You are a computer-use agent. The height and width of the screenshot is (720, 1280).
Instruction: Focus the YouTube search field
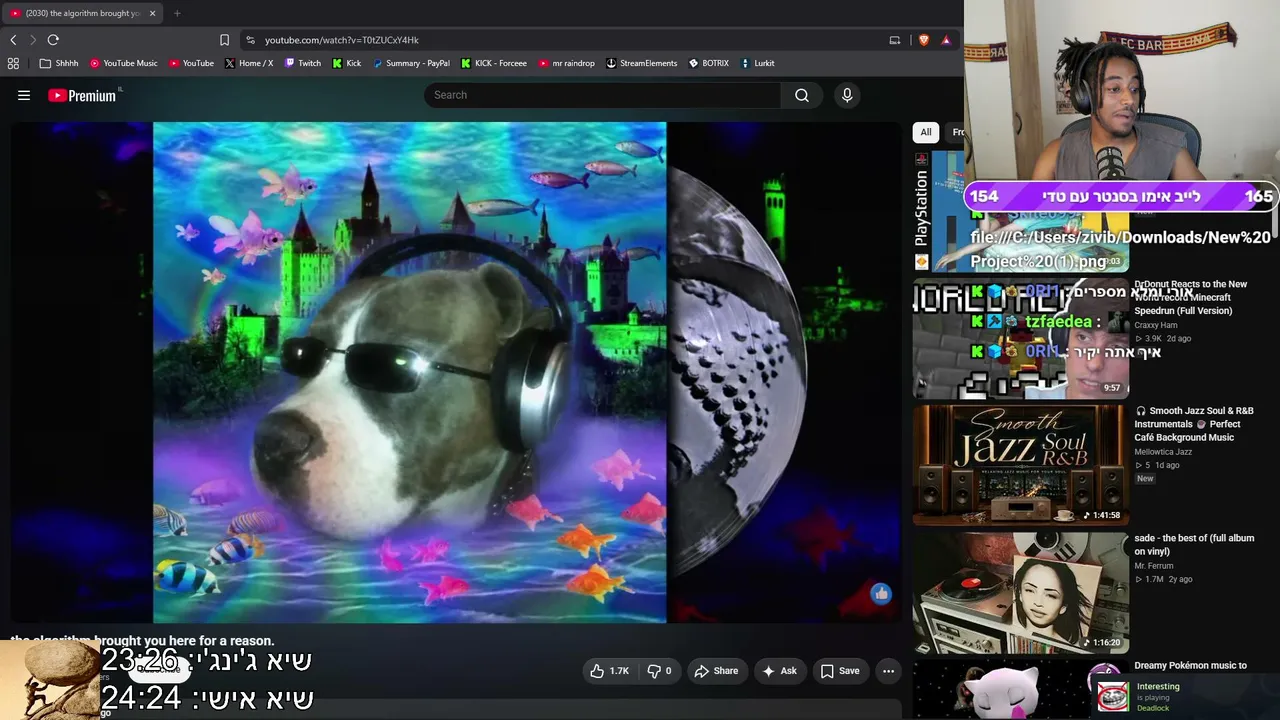(602, 95)
